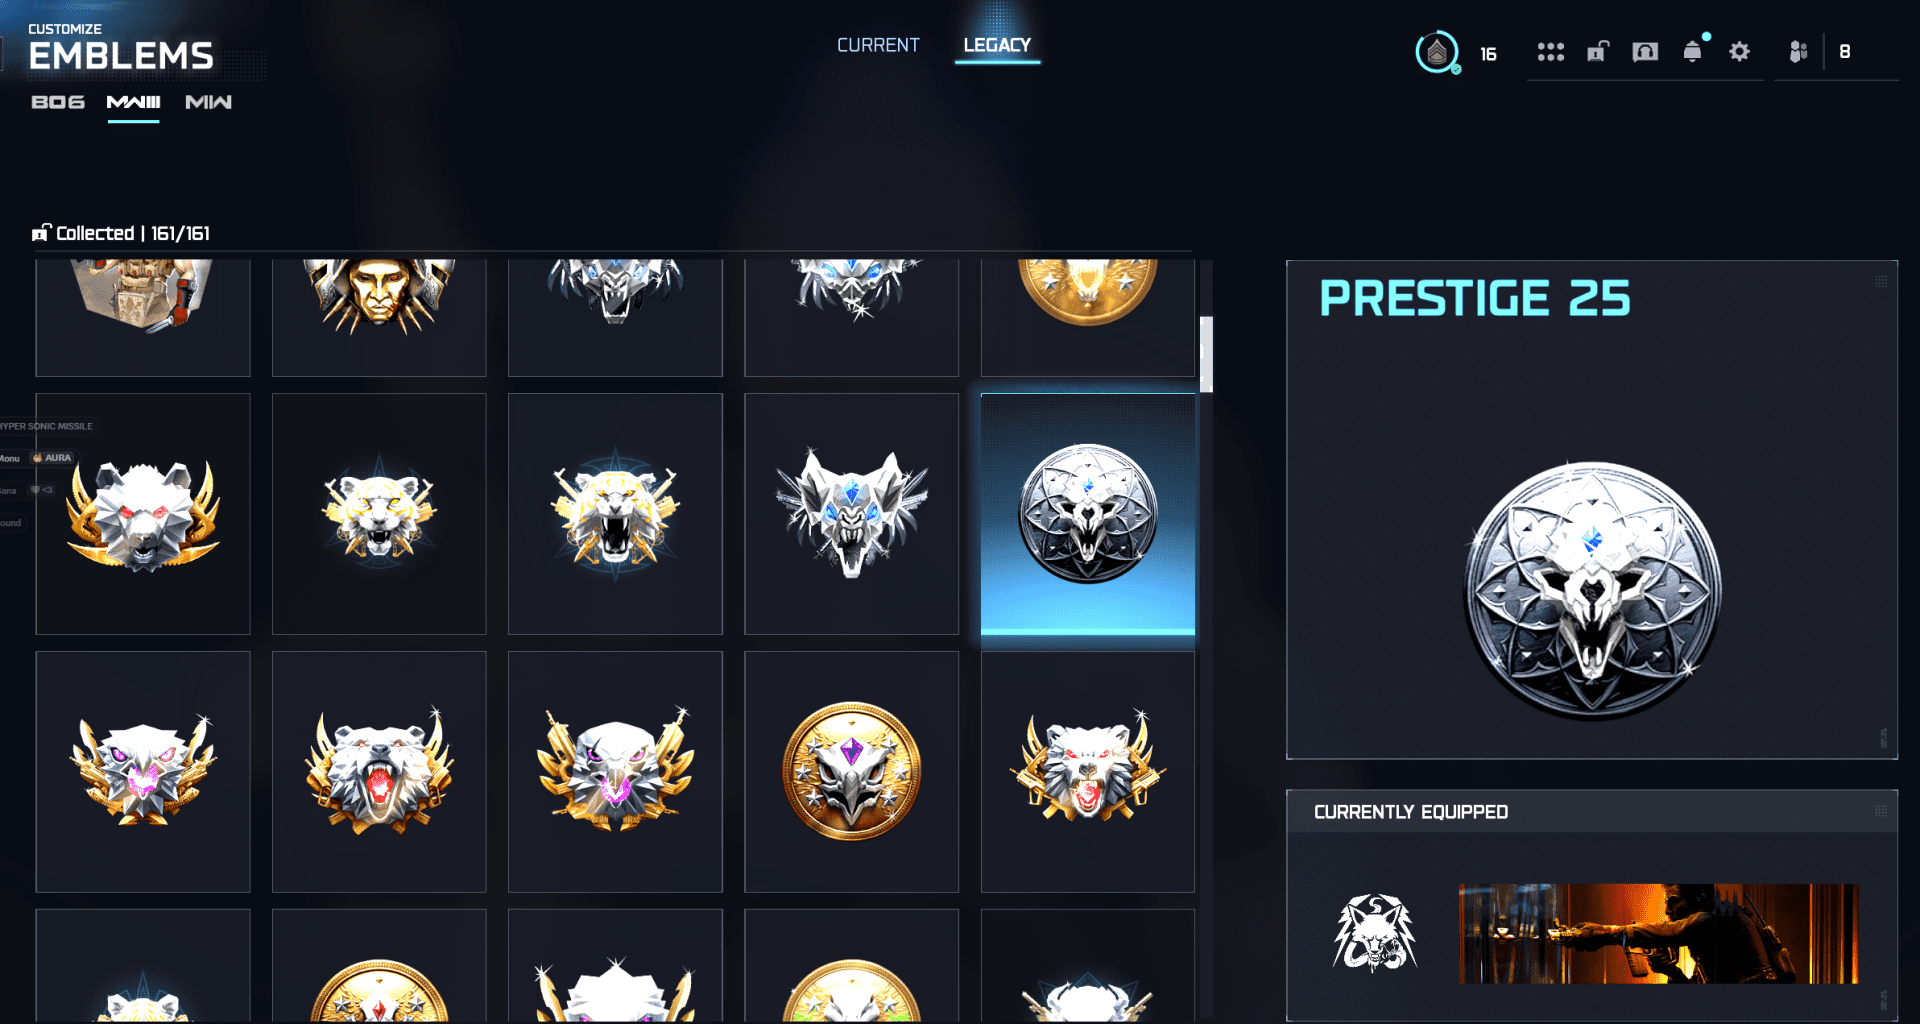Switch to the CURRENT tab
The width and height of the screenshot is (1920, 1024).
(878, 45)
